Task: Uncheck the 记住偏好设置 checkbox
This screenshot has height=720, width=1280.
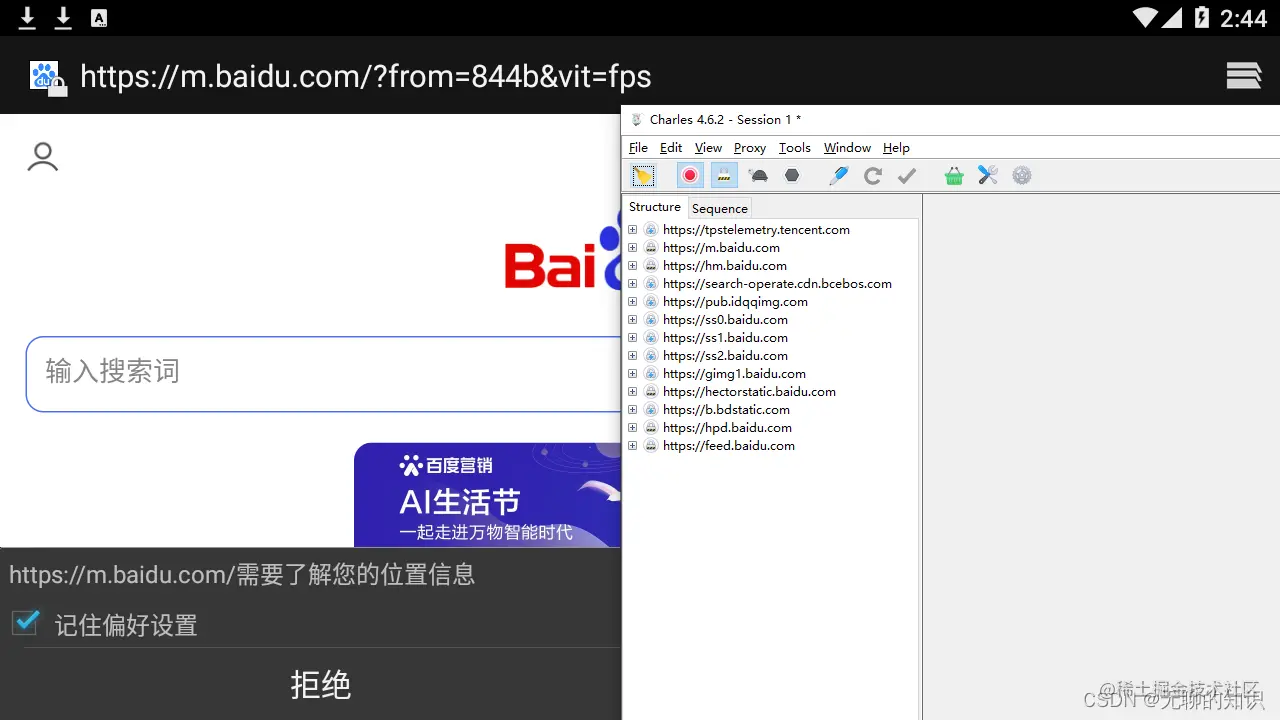Action: click(x=25, y=622)
